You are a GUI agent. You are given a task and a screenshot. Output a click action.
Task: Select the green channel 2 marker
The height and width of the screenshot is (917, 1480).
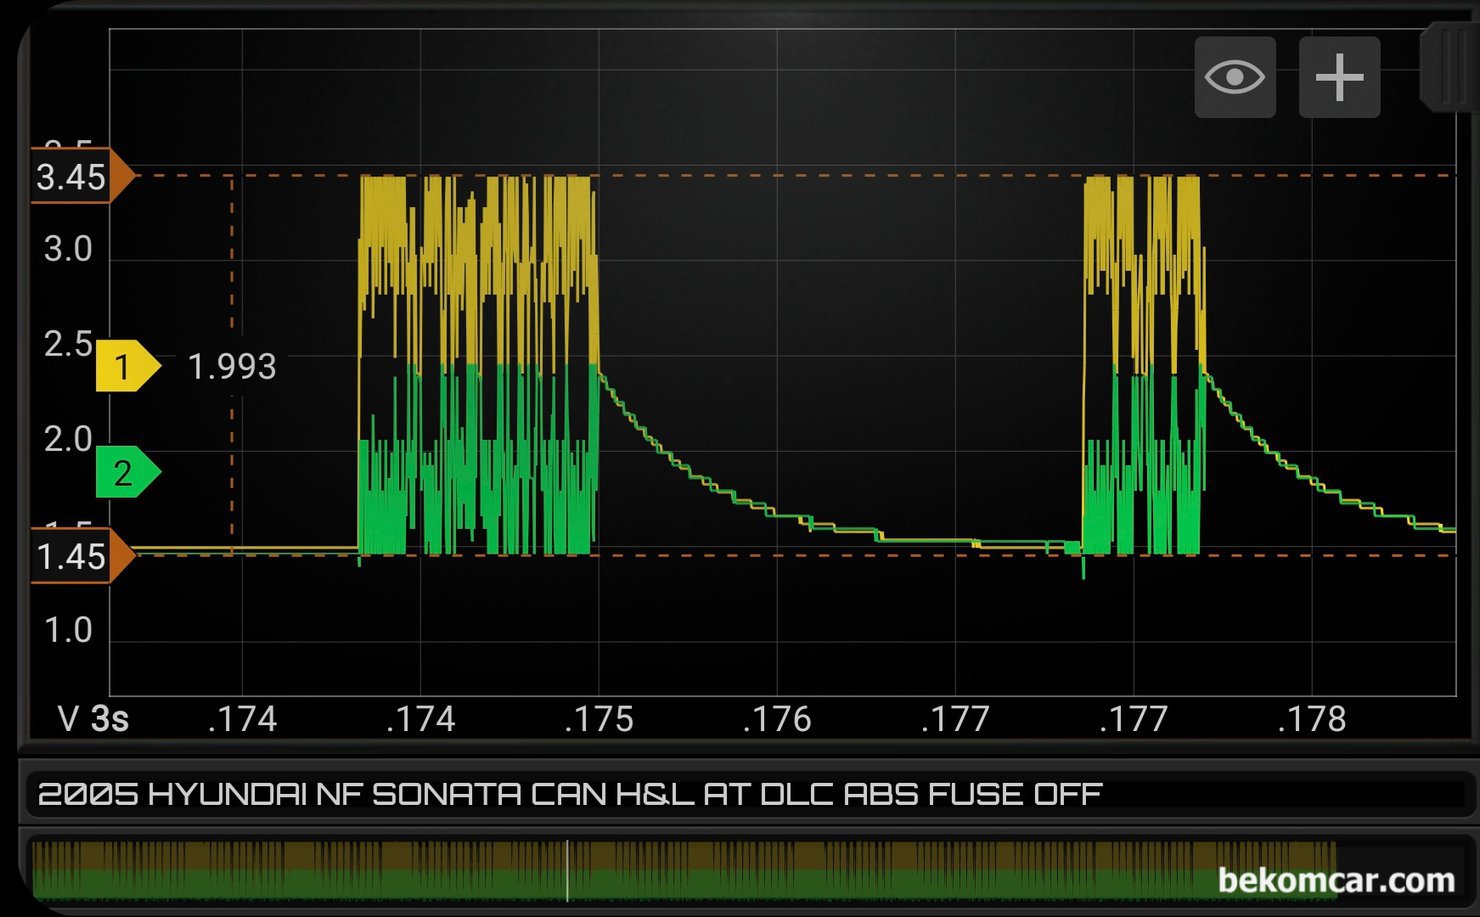[128, 472]
